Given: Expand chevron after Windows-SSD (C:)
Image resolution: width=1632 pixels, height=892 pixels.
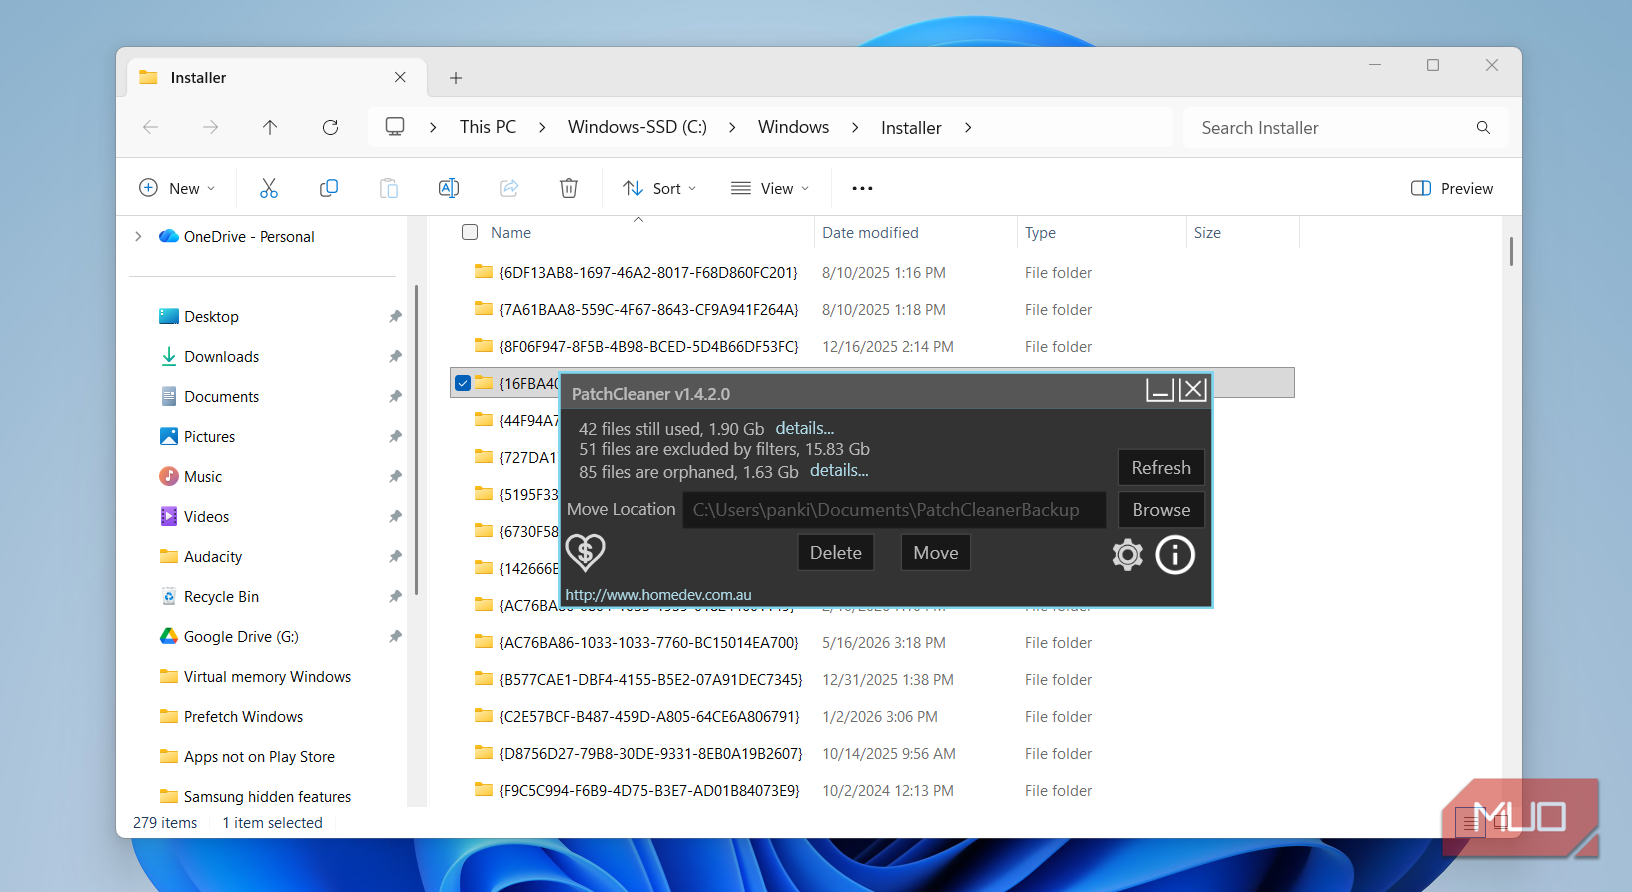Looking at the screenshot, I should (x=732, y=127).
